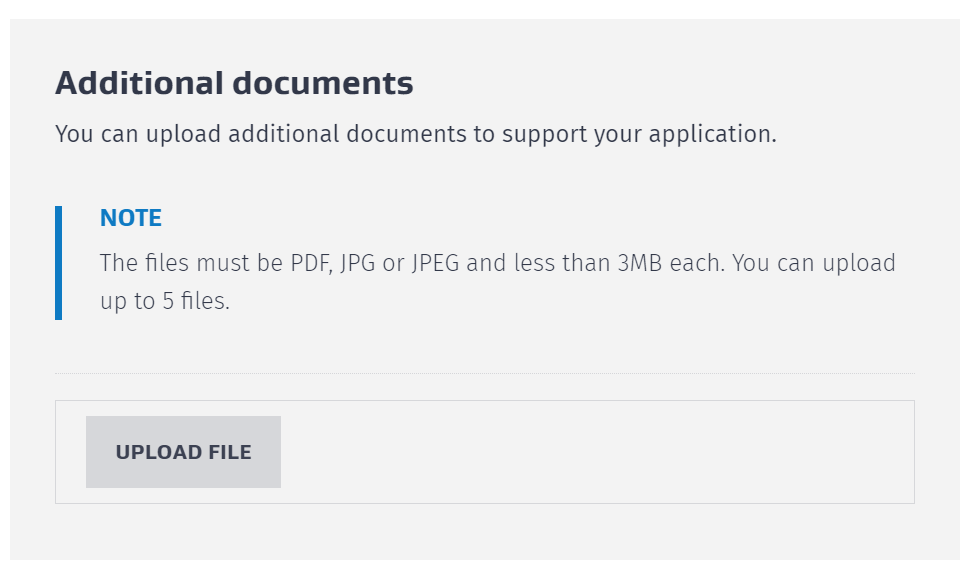
Task: Click the word "PDF" in the note
Action: [310, 264]
